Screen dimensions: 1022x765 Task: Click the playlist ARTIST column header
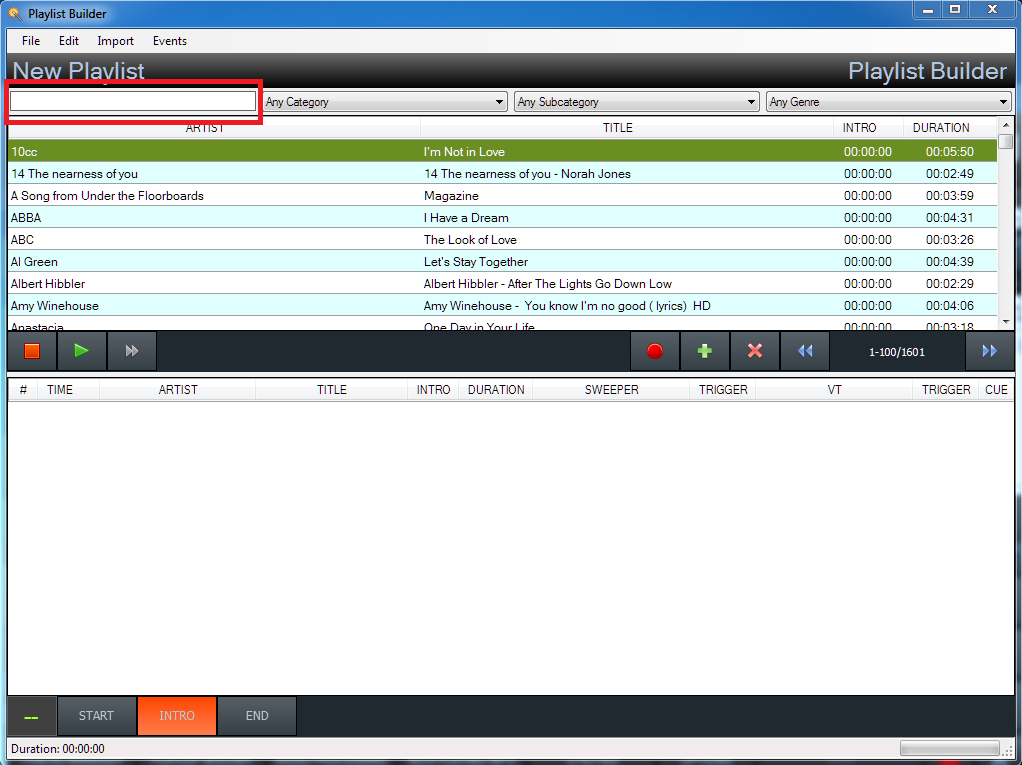pyautogui.click(x=177, y=390)
